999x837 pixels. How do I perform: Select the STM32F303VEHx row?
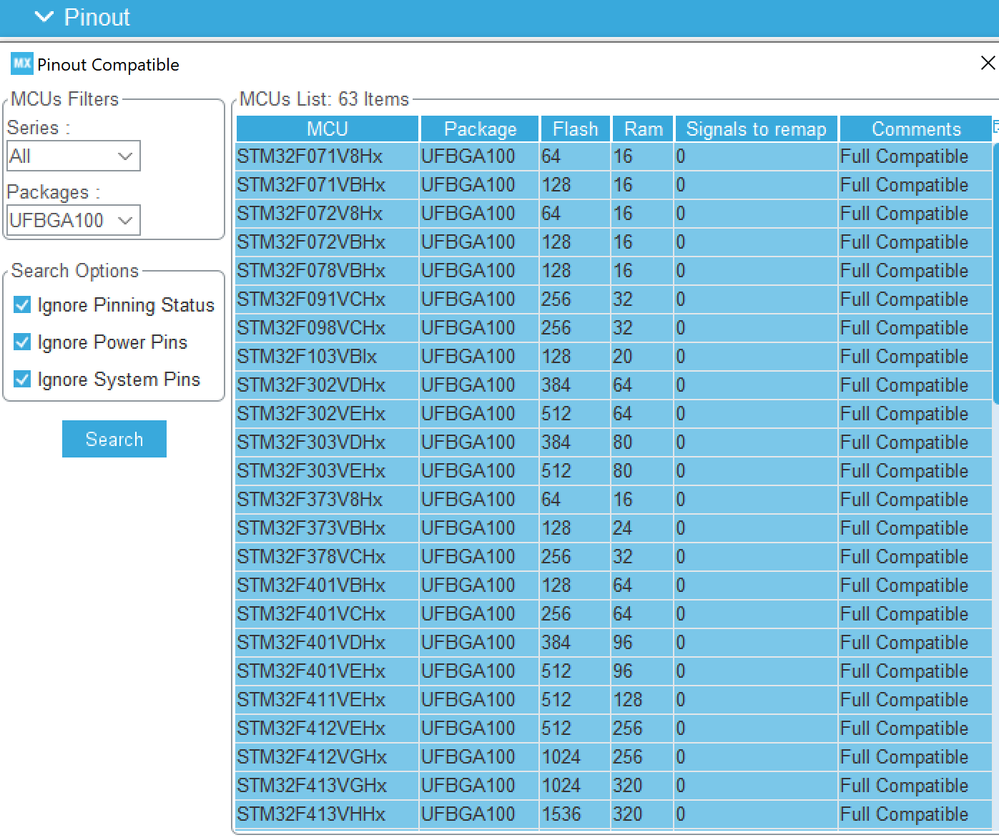(614, 471)
